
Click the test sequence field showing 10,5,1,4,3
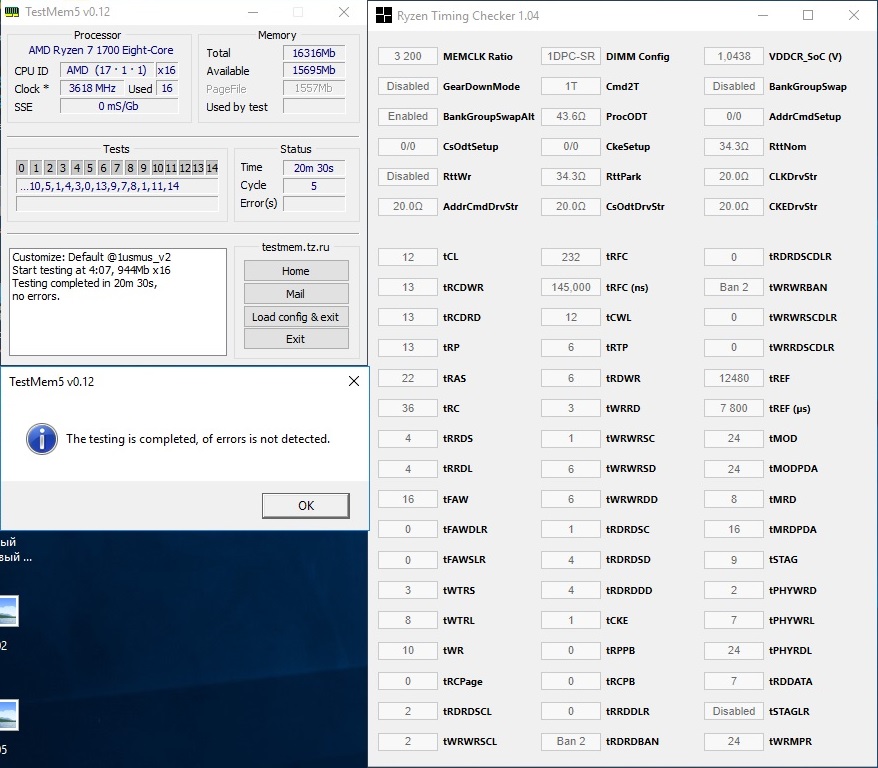(117, 186)
